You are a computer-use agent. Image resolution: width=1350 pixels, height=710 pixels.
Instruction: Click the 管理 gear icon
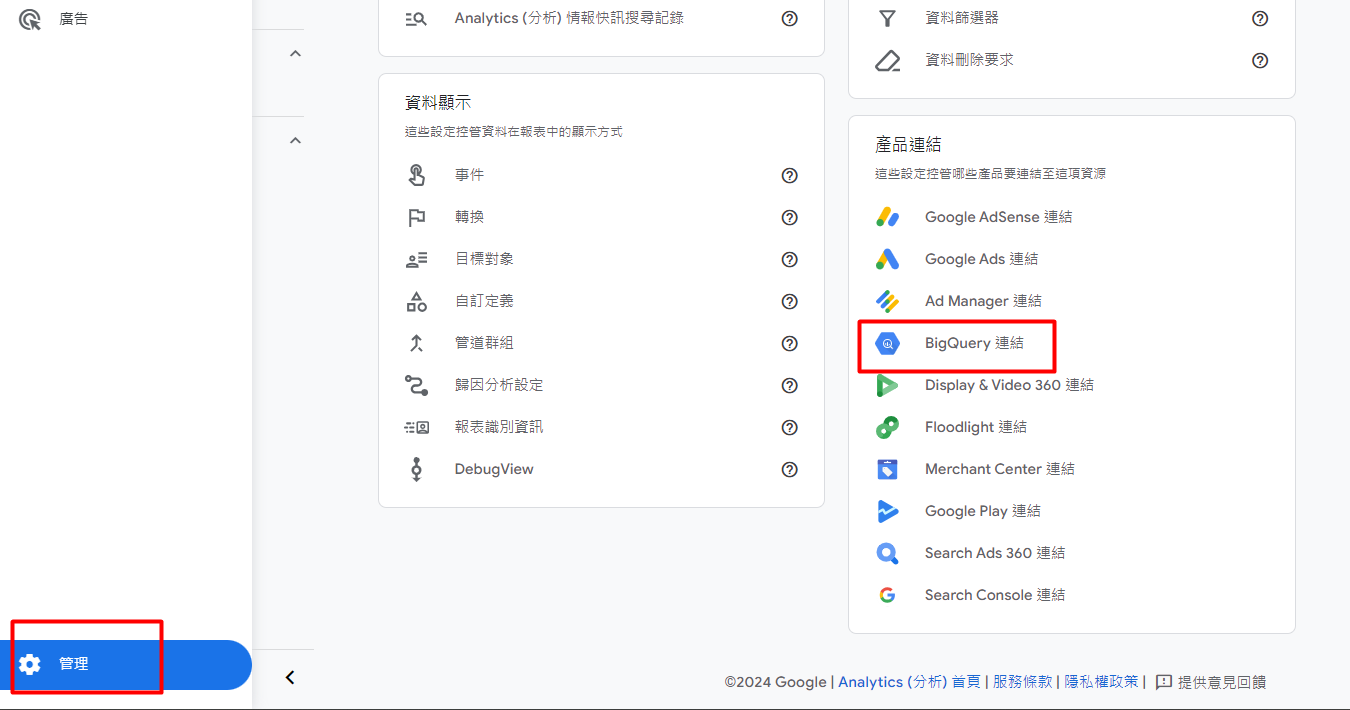pos(30,664)
